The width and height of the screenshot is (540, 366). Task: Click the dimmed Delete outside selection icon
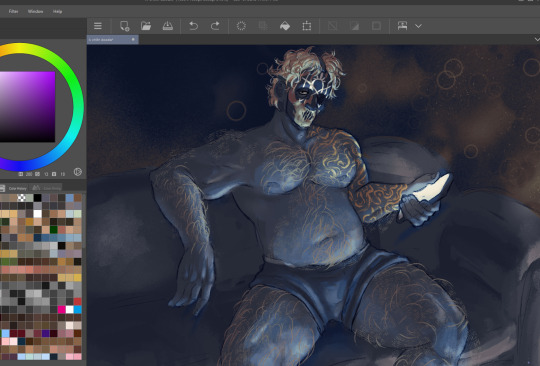(x=263, y=26)
